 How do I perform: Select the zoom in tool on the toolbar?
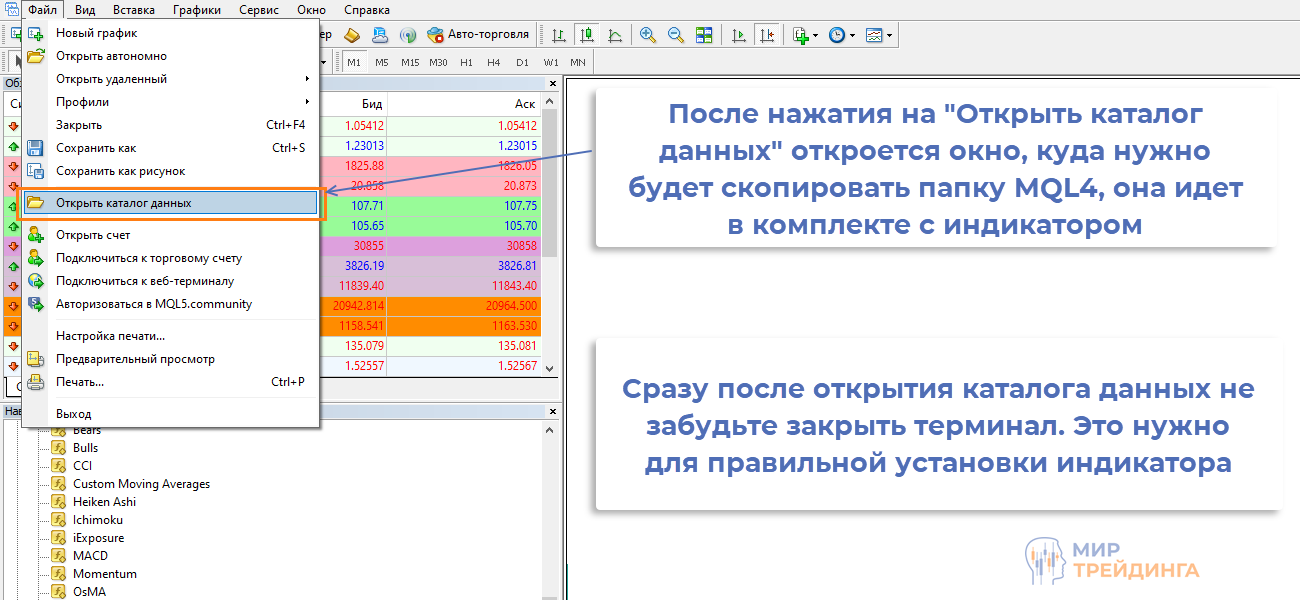pos(647,35)
